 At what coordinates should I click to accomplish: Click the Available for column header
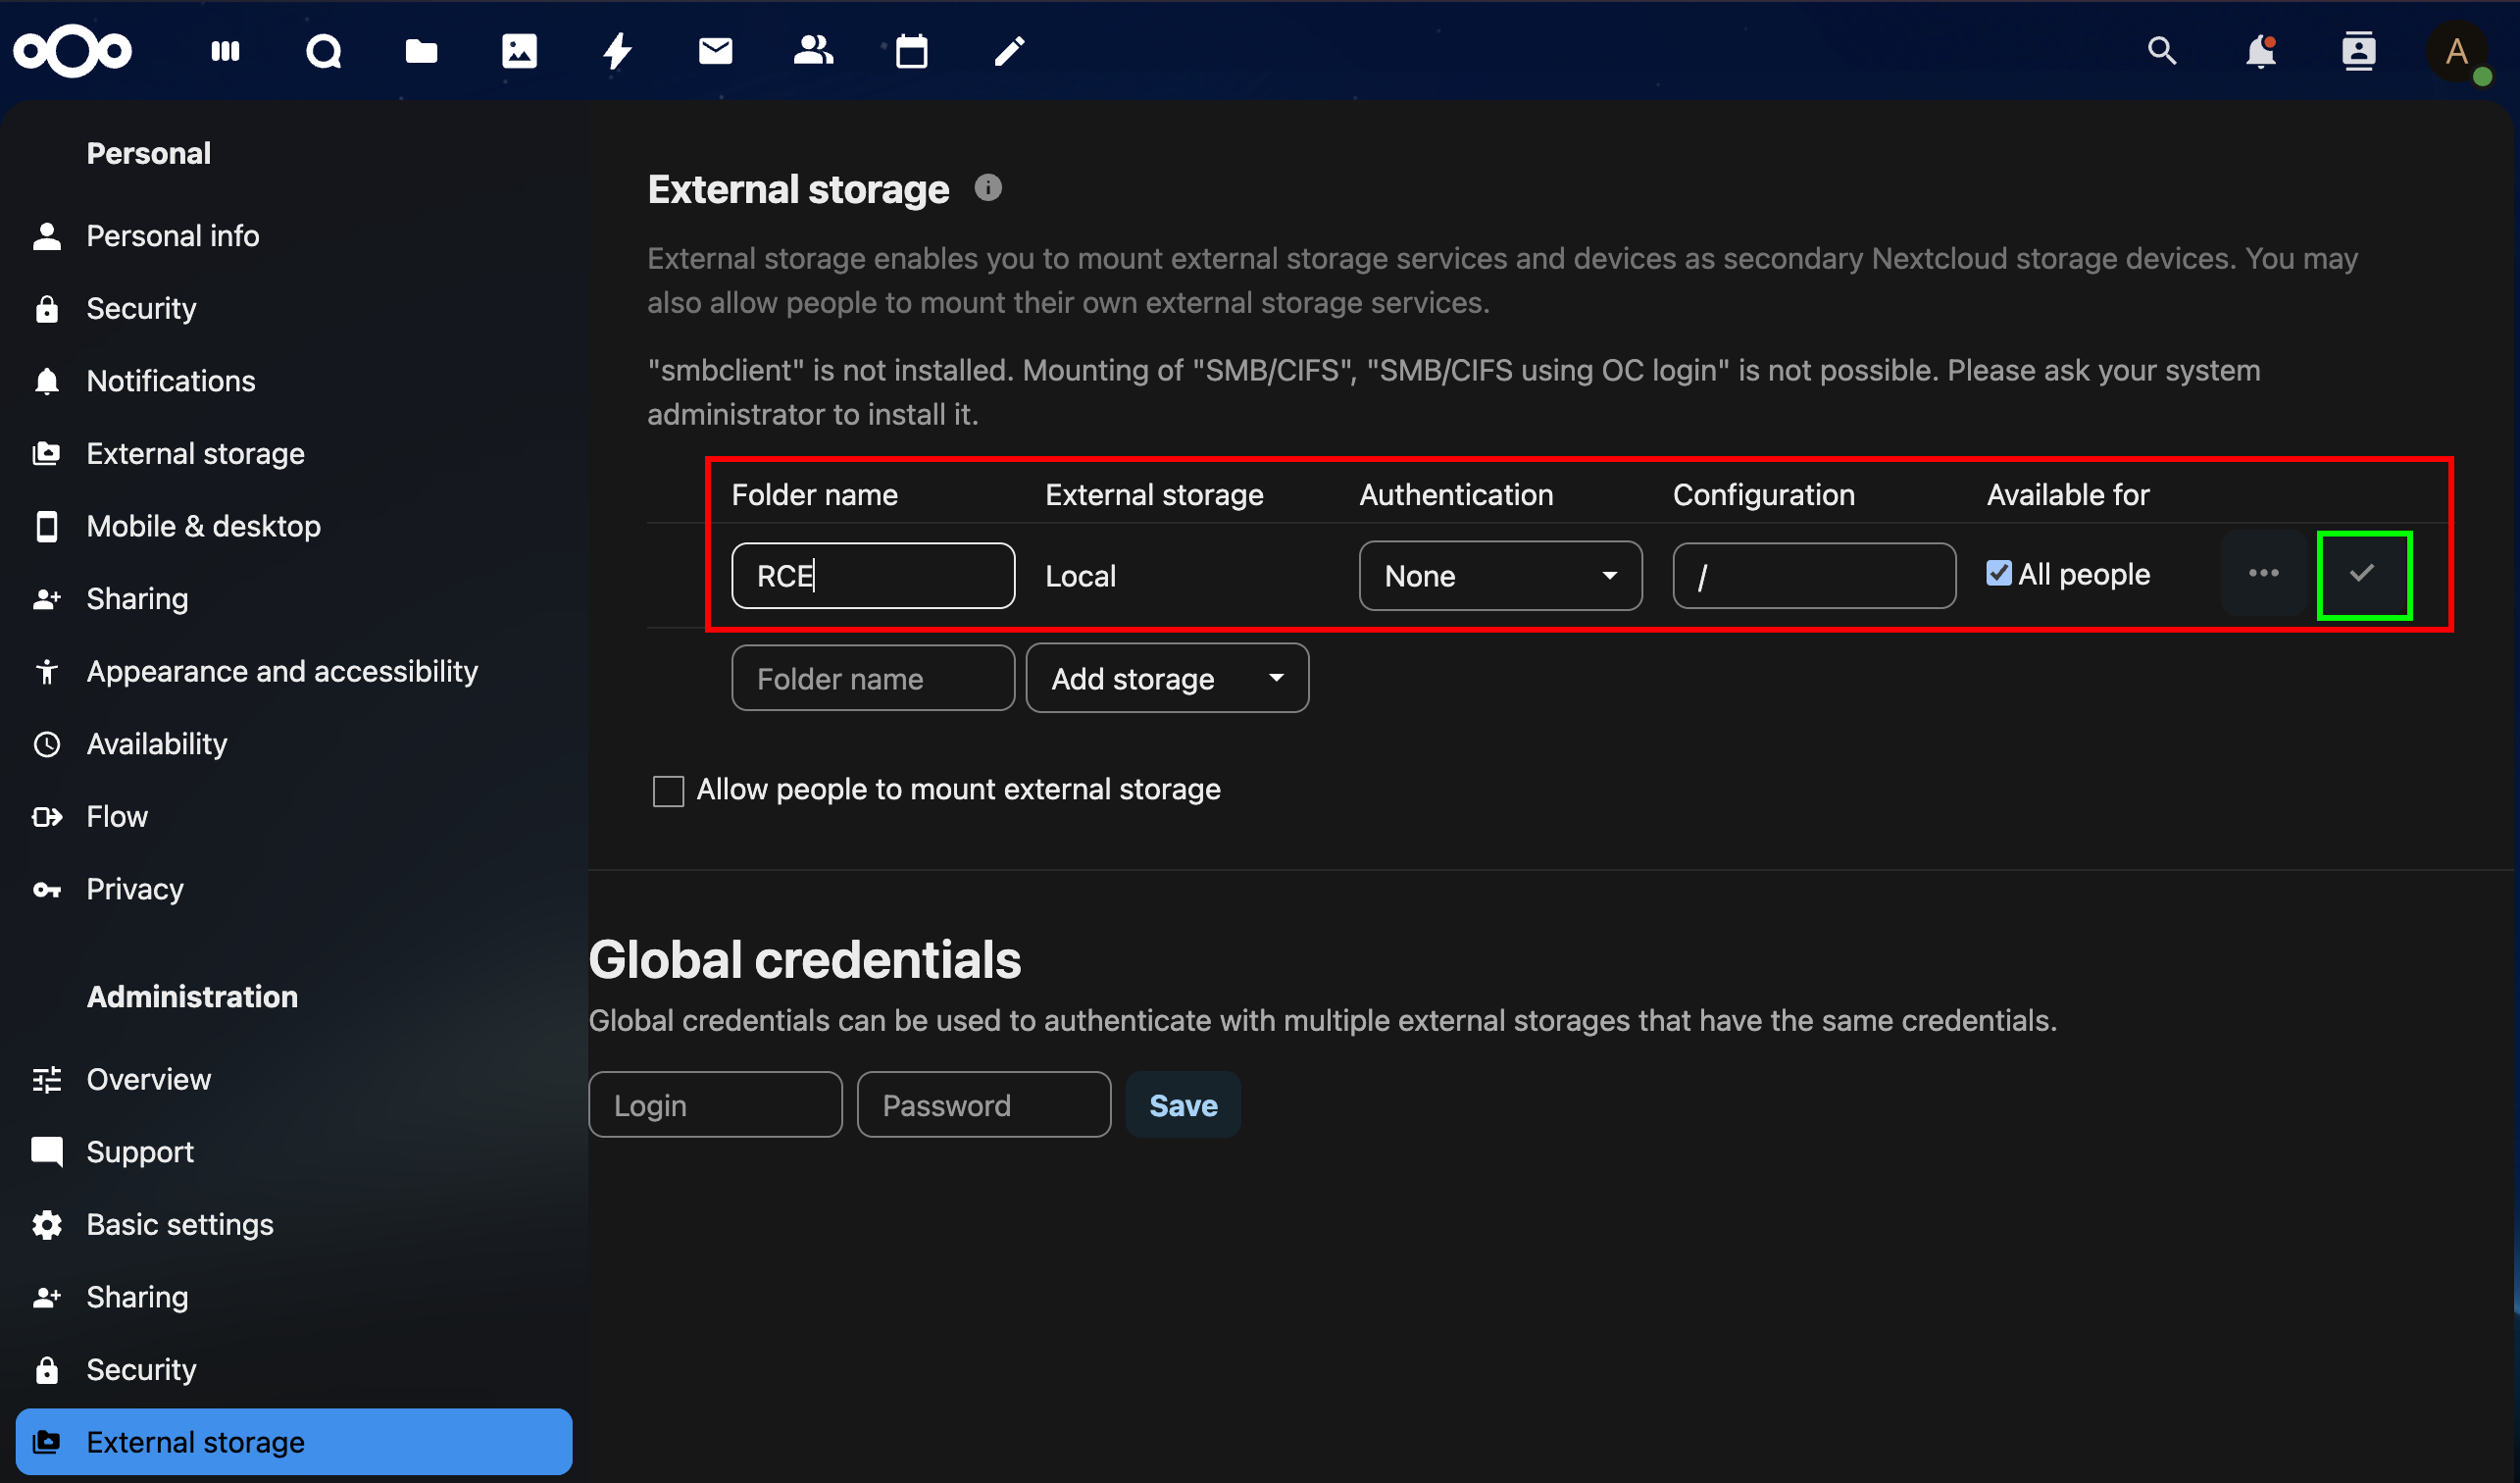point(2068,495)
